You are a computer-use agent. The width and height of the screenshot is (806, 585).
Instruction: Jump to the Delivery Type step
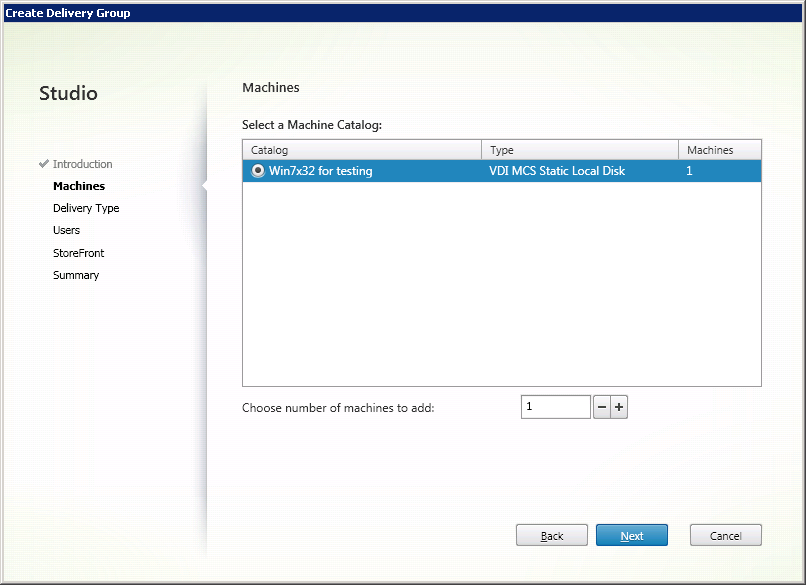[x=86, y=208]
